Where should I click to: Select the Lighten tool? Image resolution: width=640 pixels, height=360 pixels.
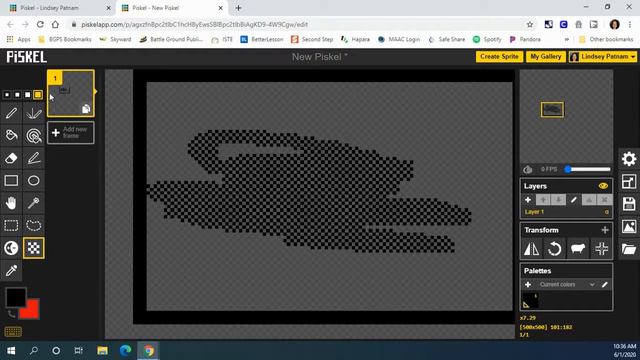pos(11,248)
